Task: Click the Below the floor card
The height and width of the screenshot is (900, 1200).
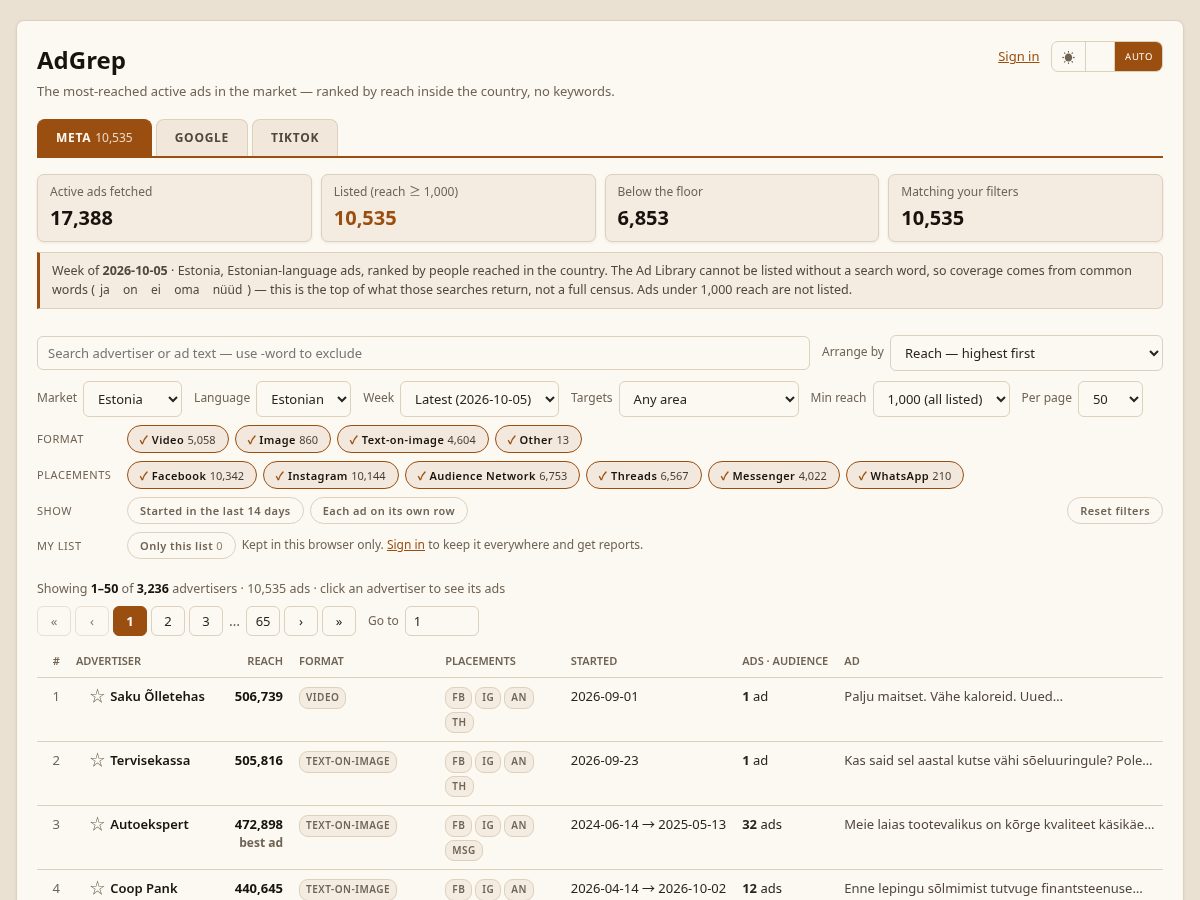Action: click(x=742, y=208)
